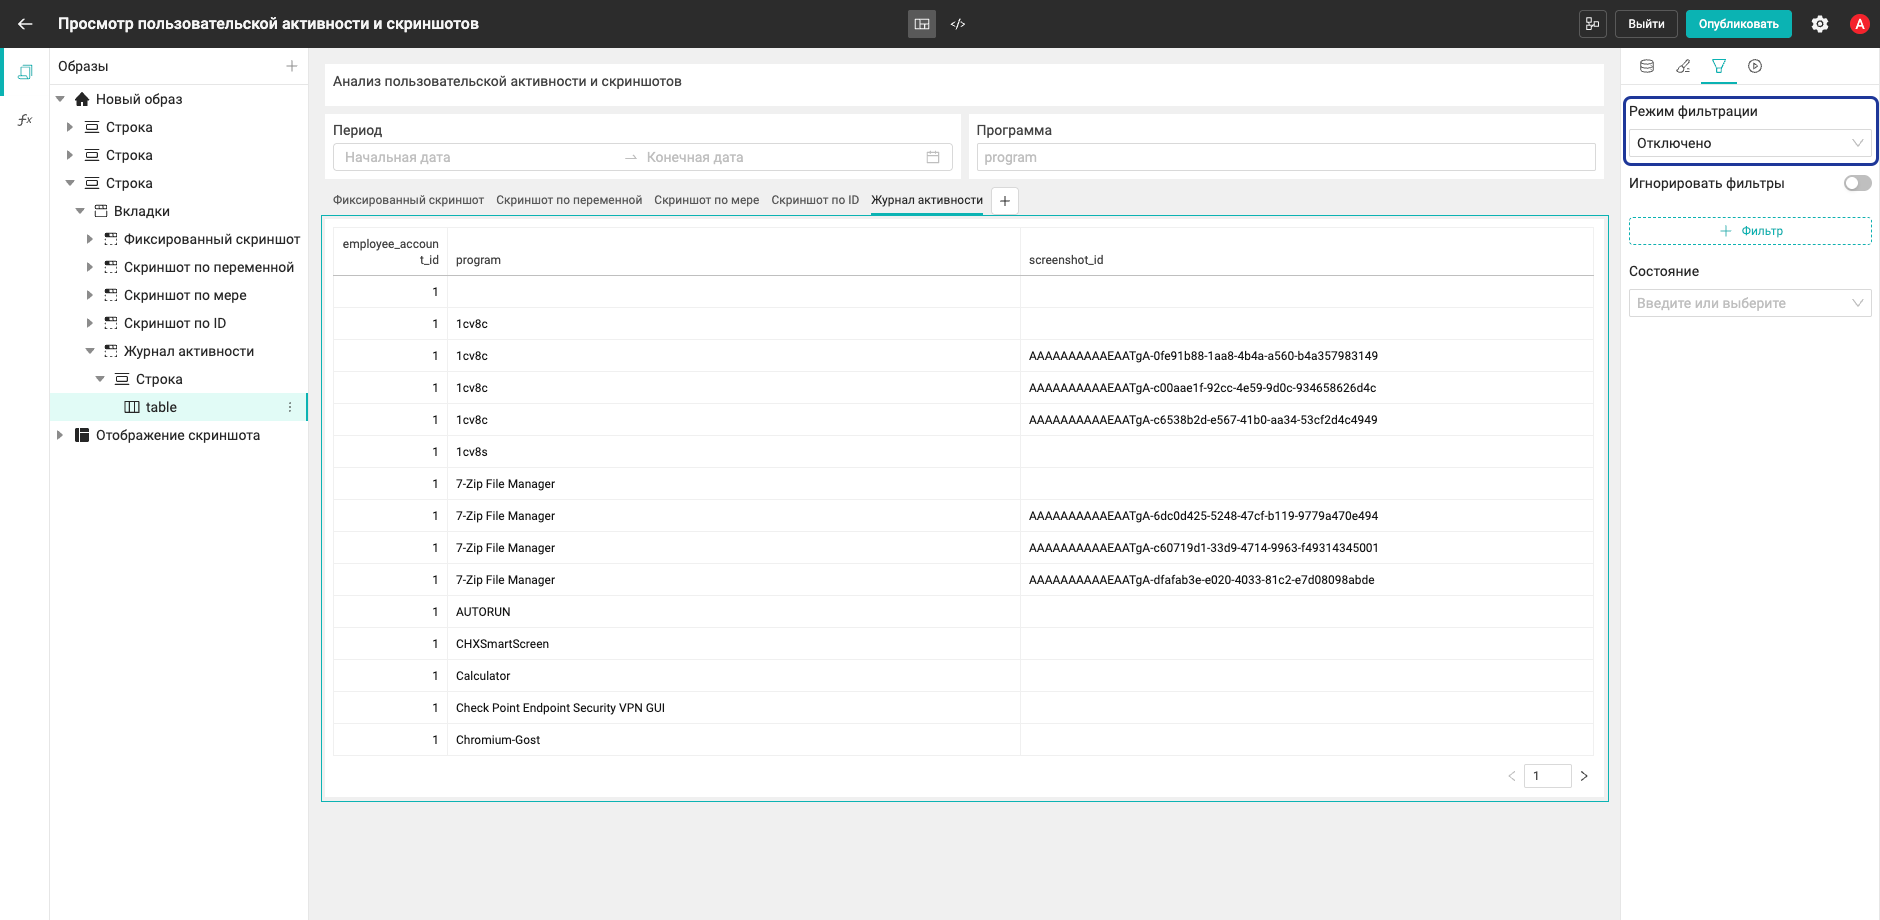Switch to the code view icon
This screenshot has width=1880, height=920.
pyautogui.click(x=958, y=24)
